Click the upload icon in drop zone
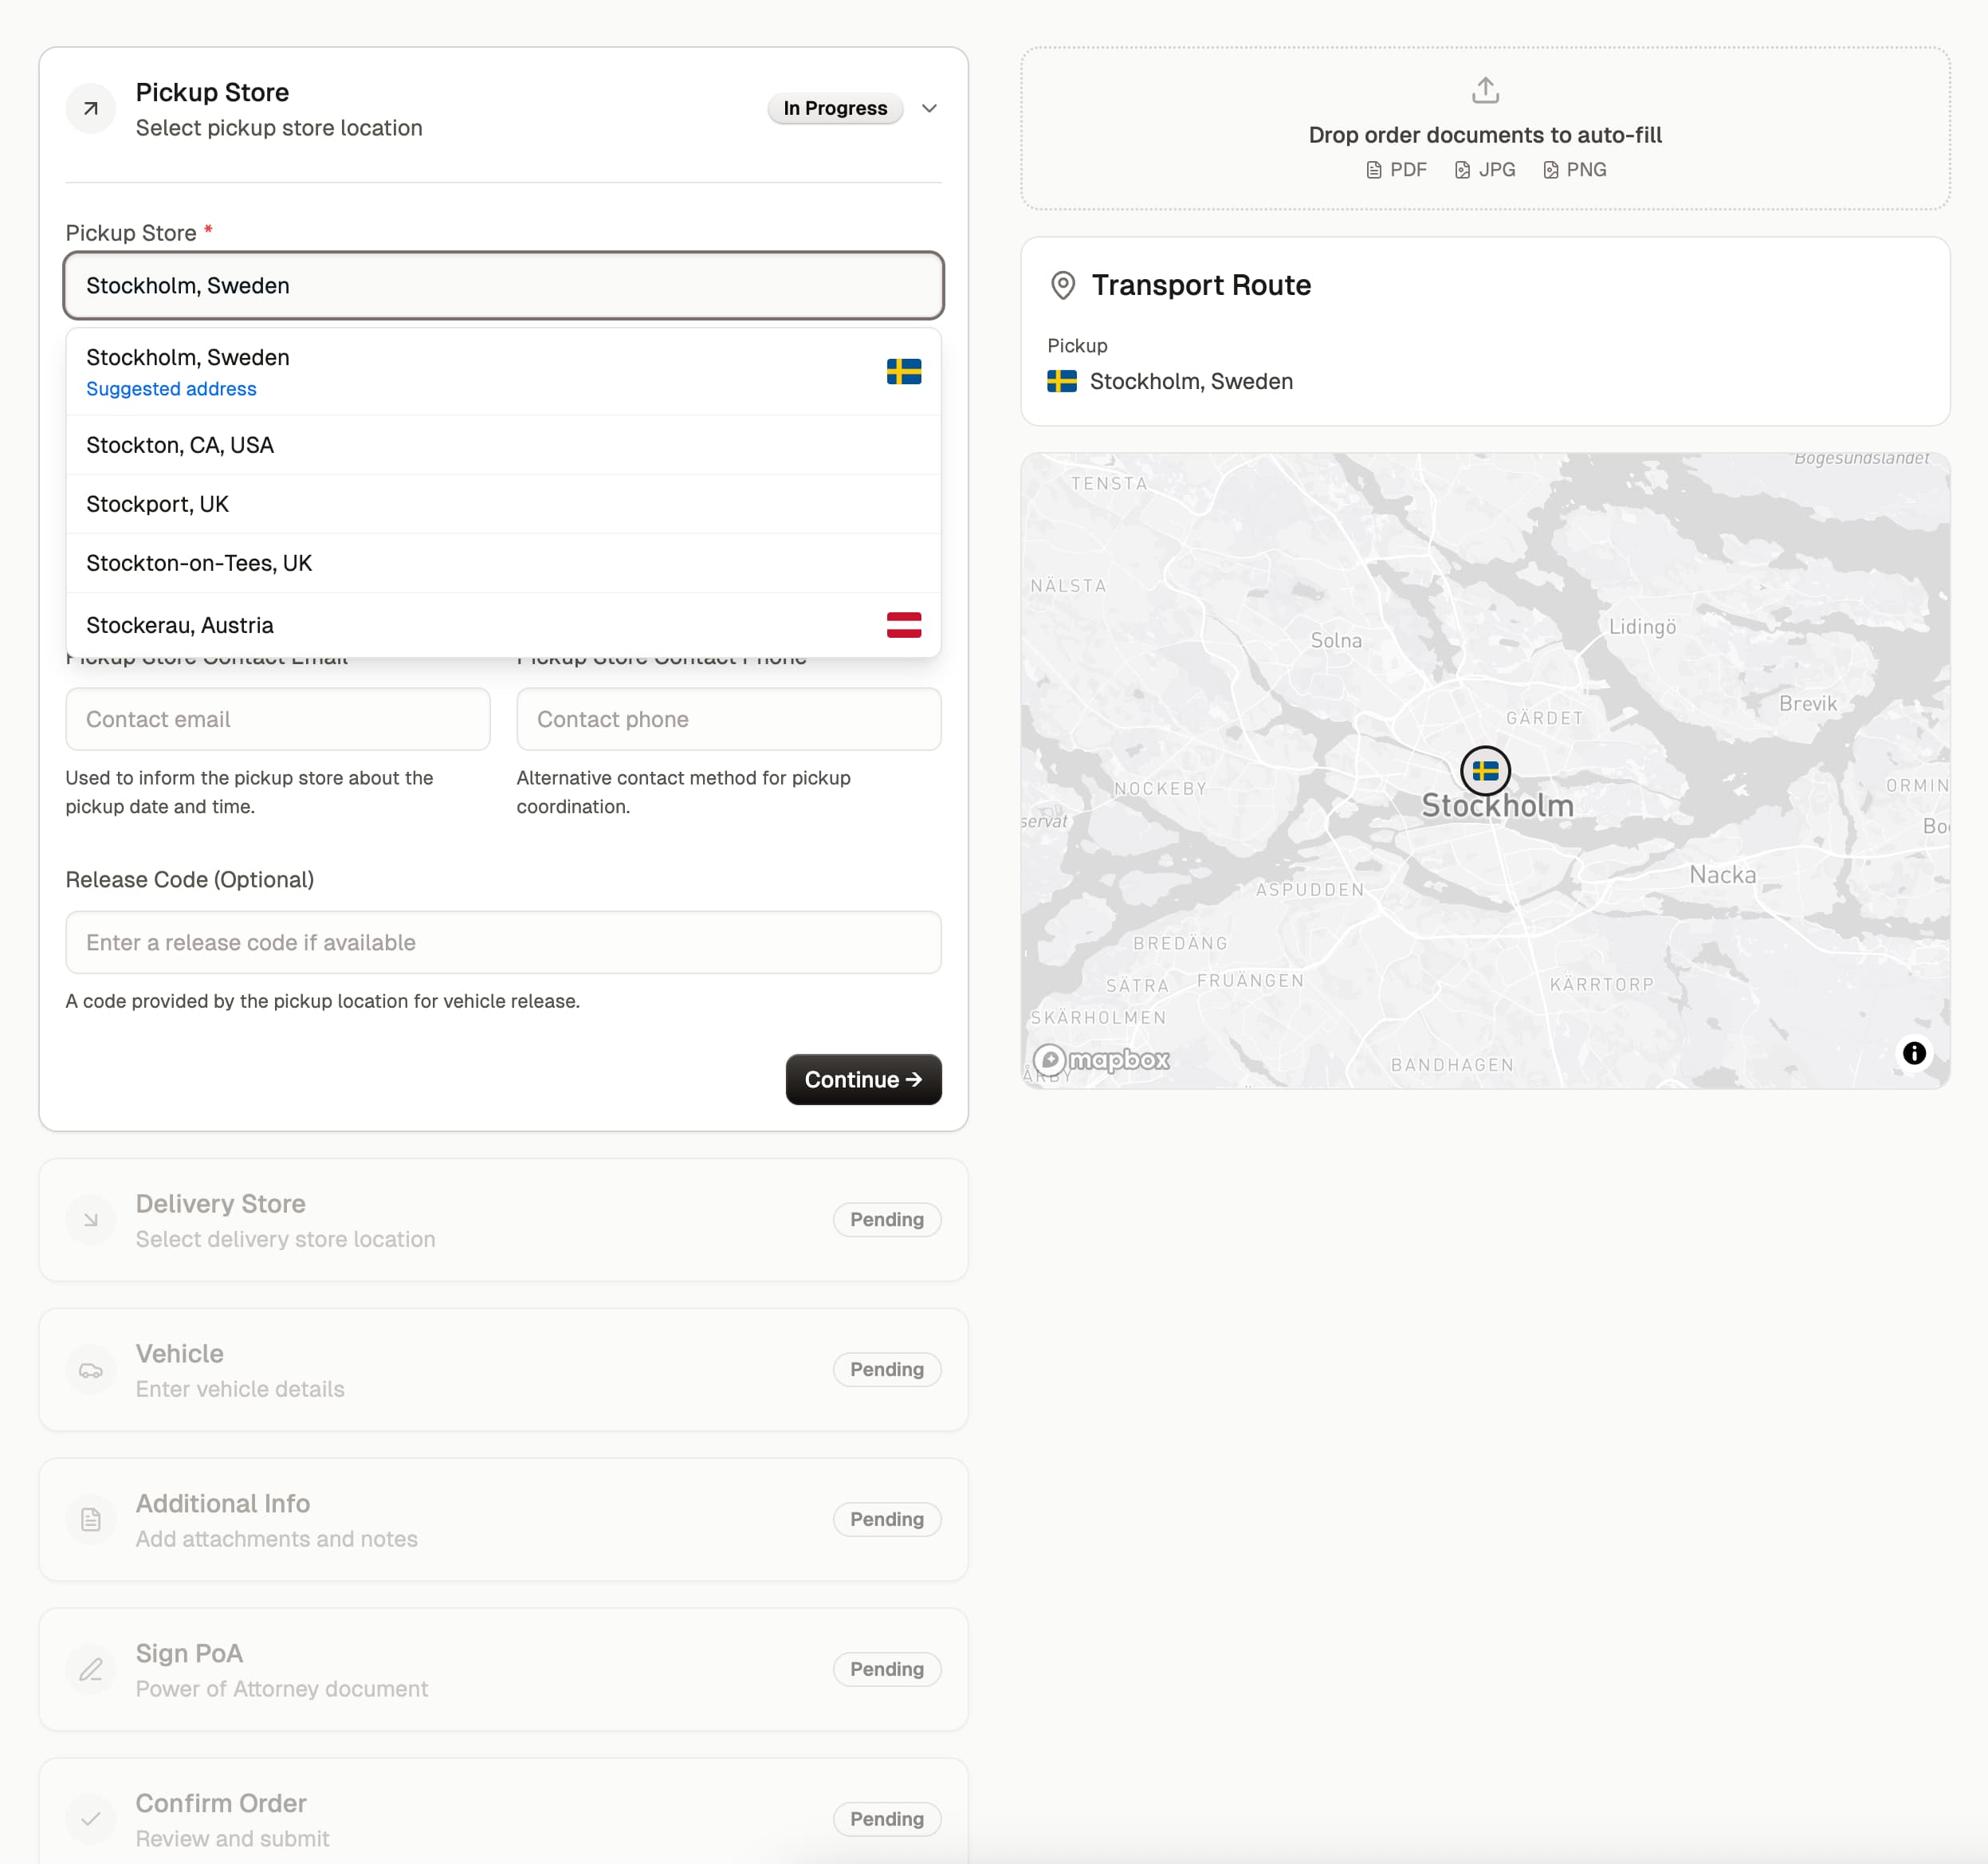 coord(1485,90)
